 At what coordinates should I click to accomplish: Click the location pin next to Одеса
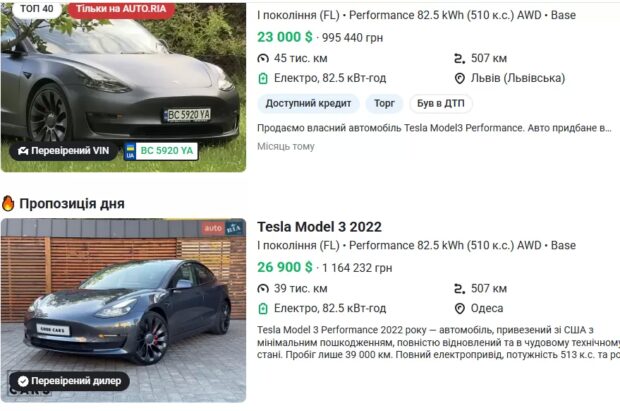(459, 309)
